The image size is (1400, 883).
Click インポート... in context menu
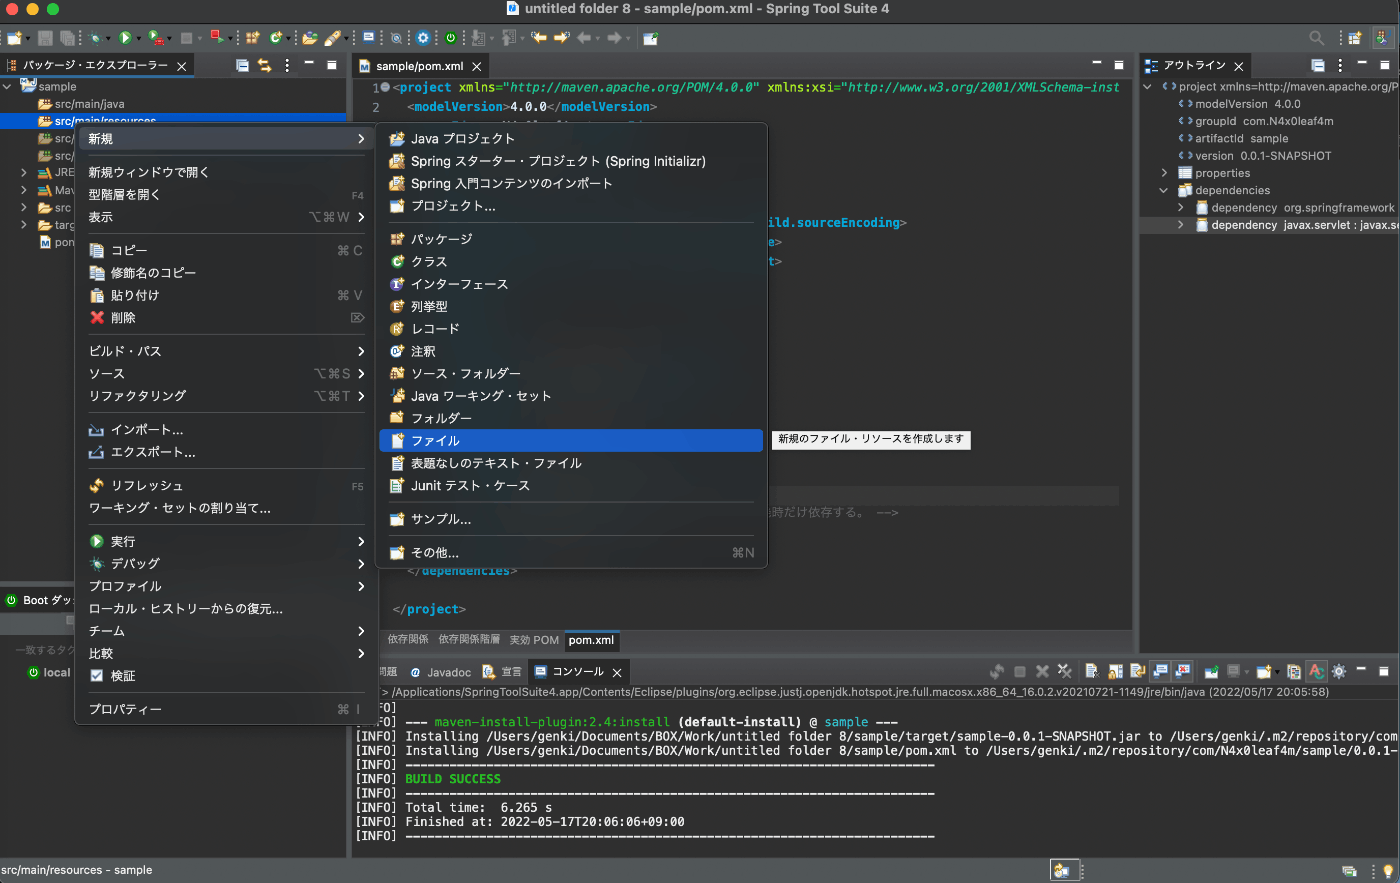coord(227,430)
